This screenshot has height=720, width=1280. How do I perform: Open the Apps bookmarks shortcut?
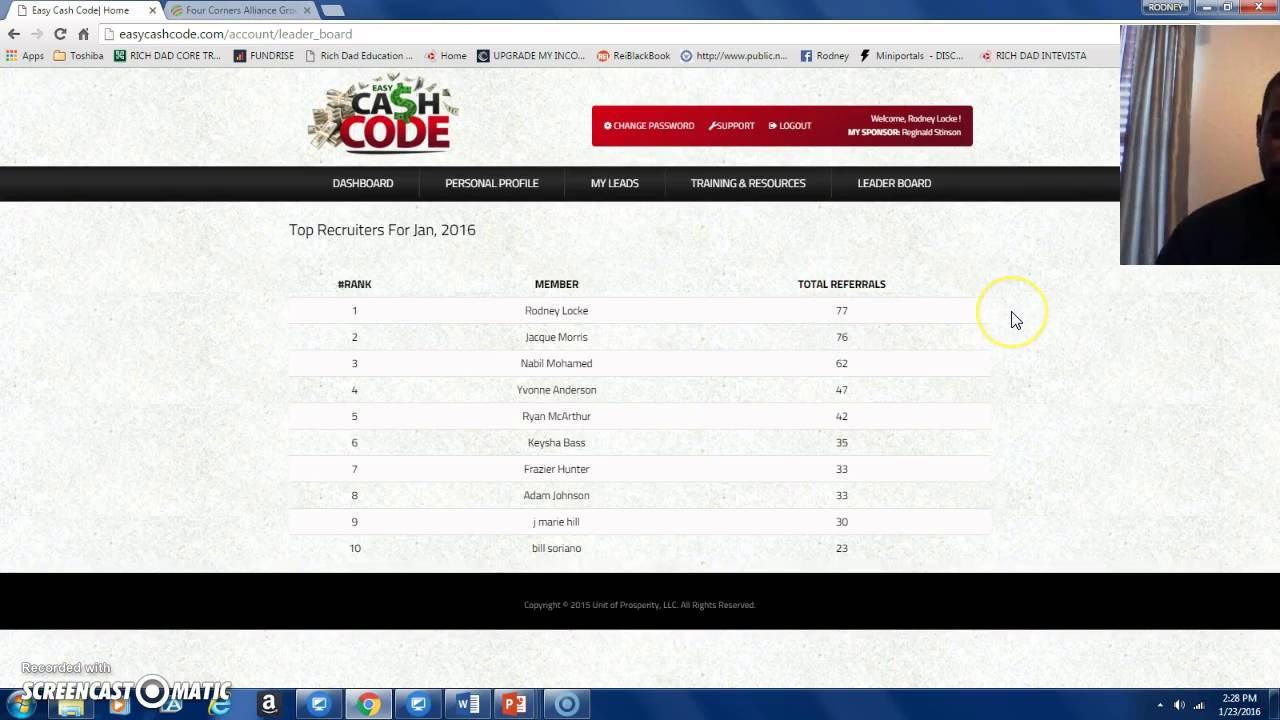tap(25, 56)
